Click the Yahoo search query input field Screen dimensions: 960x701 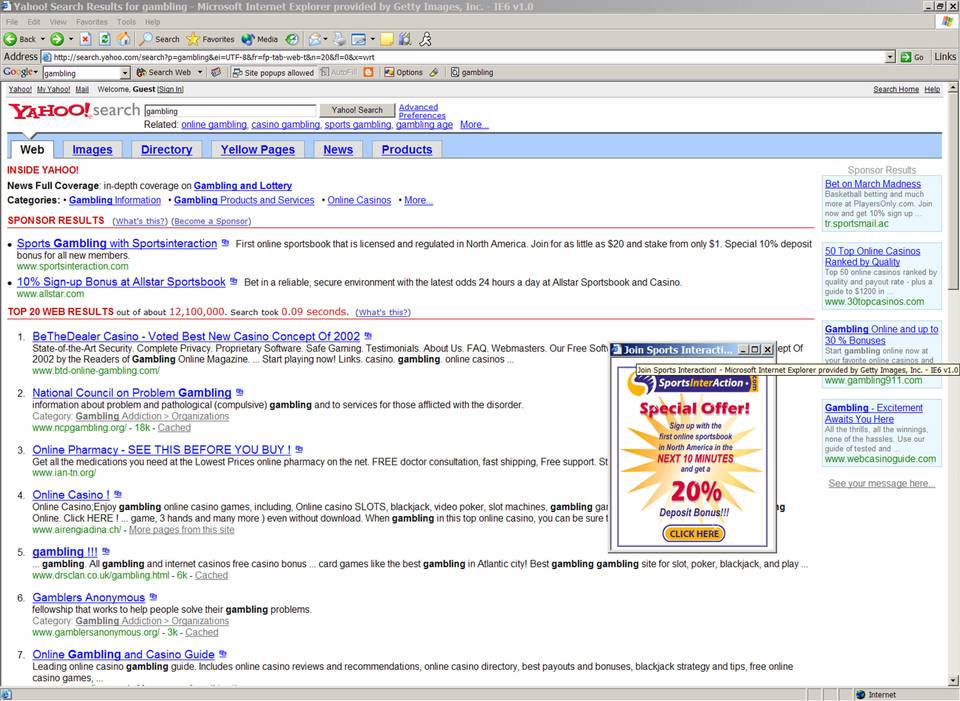coord(229,110)
